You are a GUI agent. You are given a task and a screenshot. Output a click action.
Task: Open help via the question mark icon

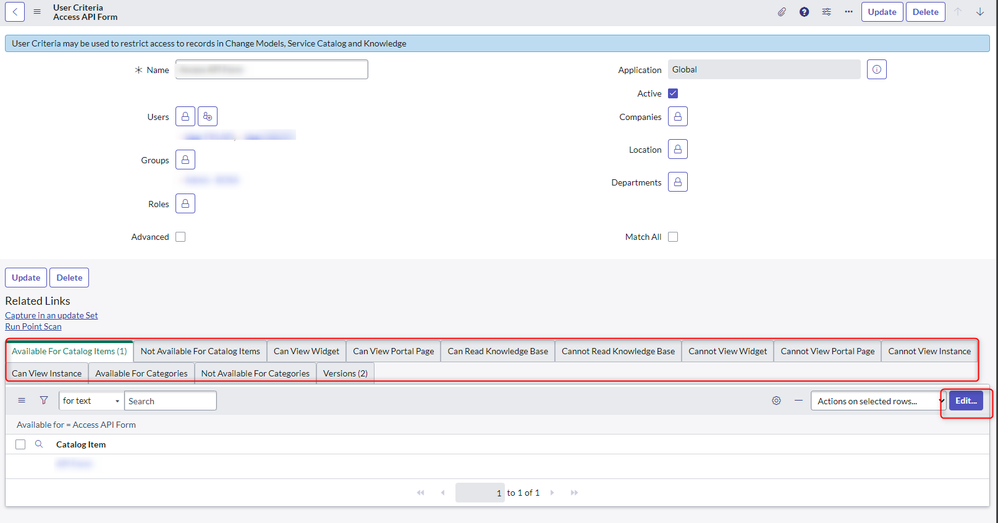point(804,11)
